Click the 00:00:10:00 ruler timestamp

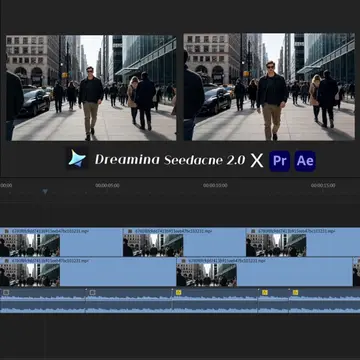(x=215, y=186)
